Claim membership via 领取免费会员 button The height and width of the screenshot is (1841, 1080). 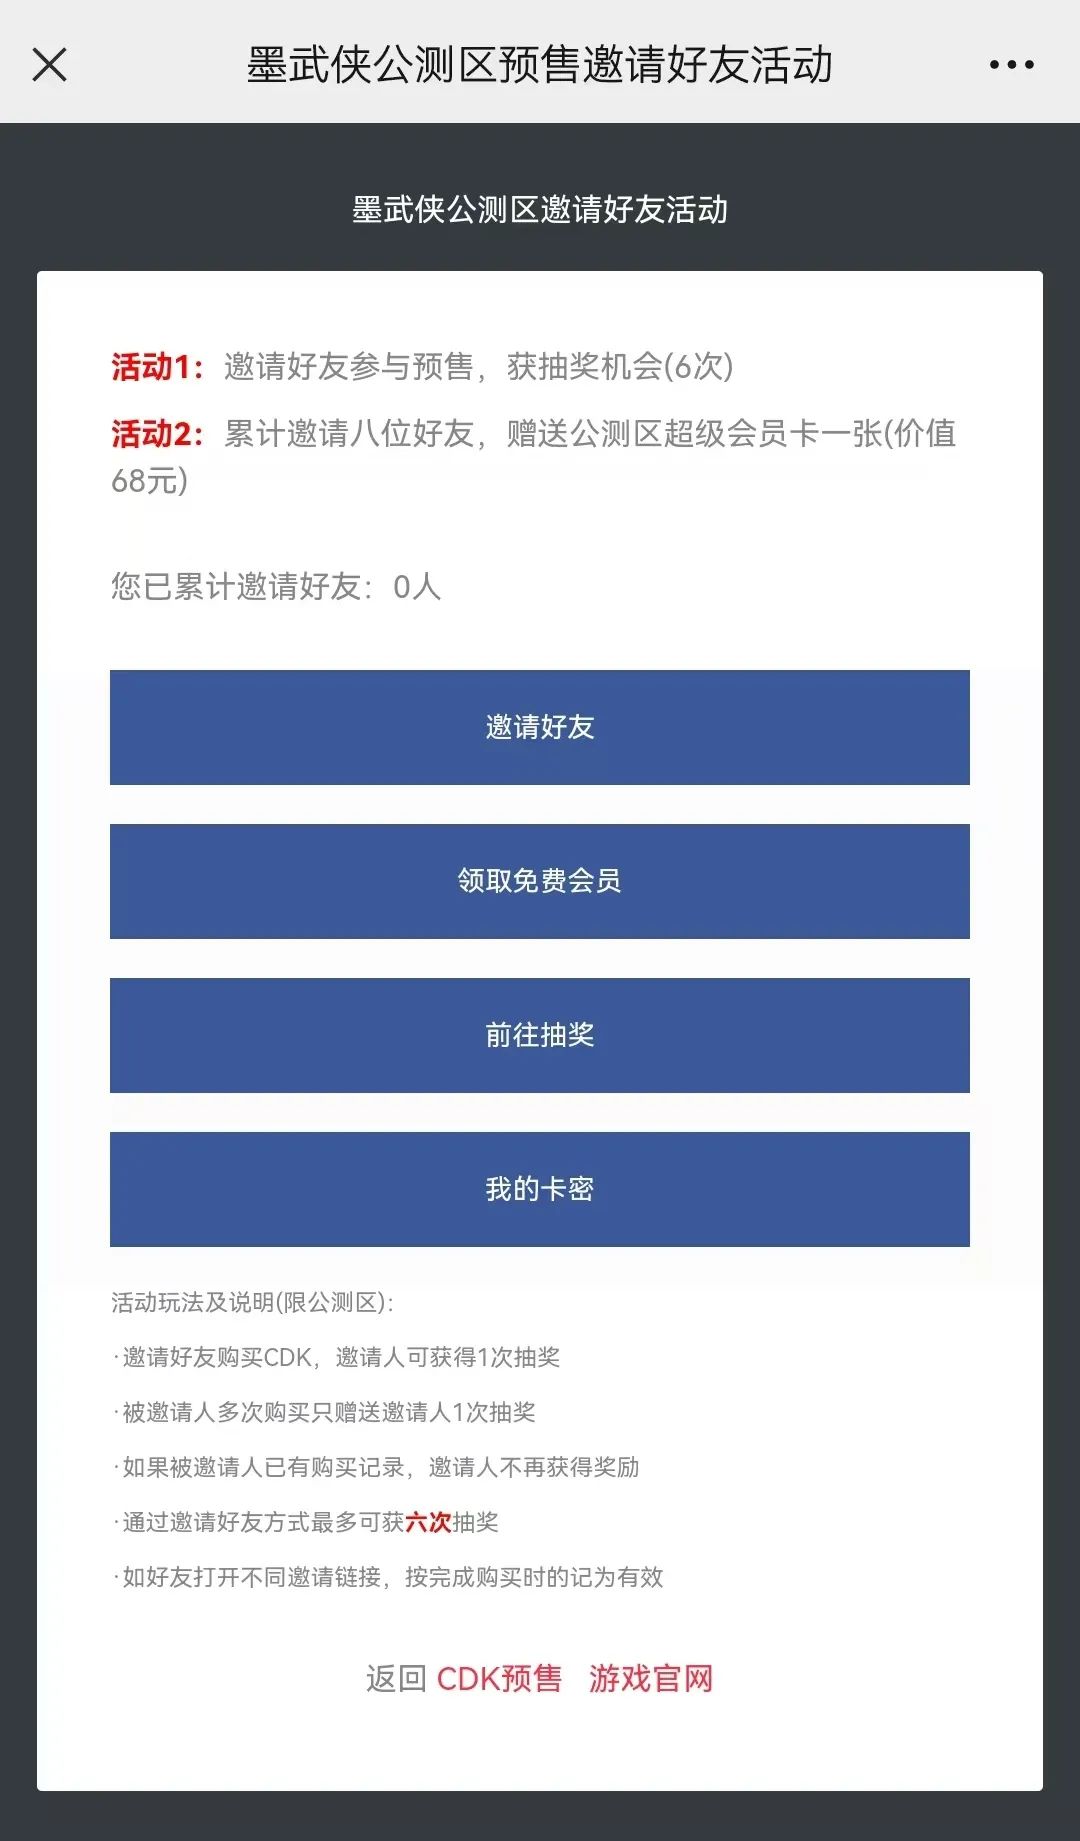pyautogui.click(x=540, y=881)
